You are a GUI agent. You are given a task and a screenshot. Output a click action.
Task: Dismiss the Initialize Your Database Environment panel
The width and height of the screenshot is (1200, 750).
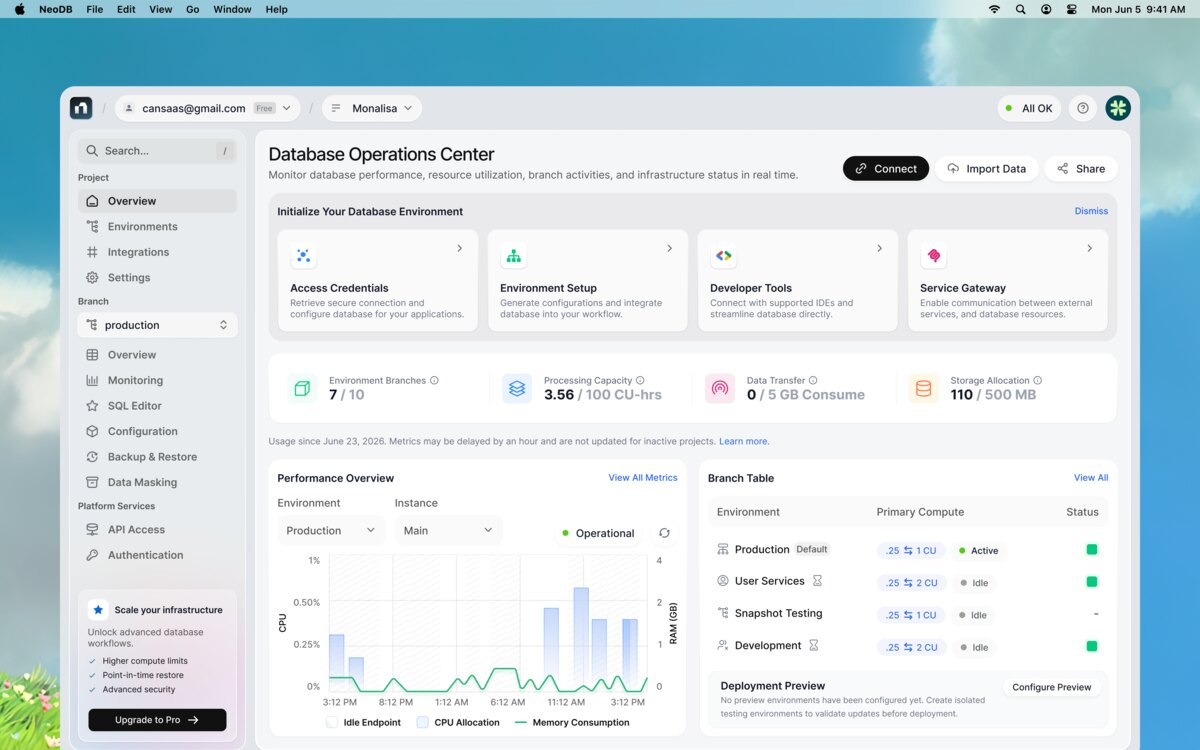click(x=1091, y=211)
